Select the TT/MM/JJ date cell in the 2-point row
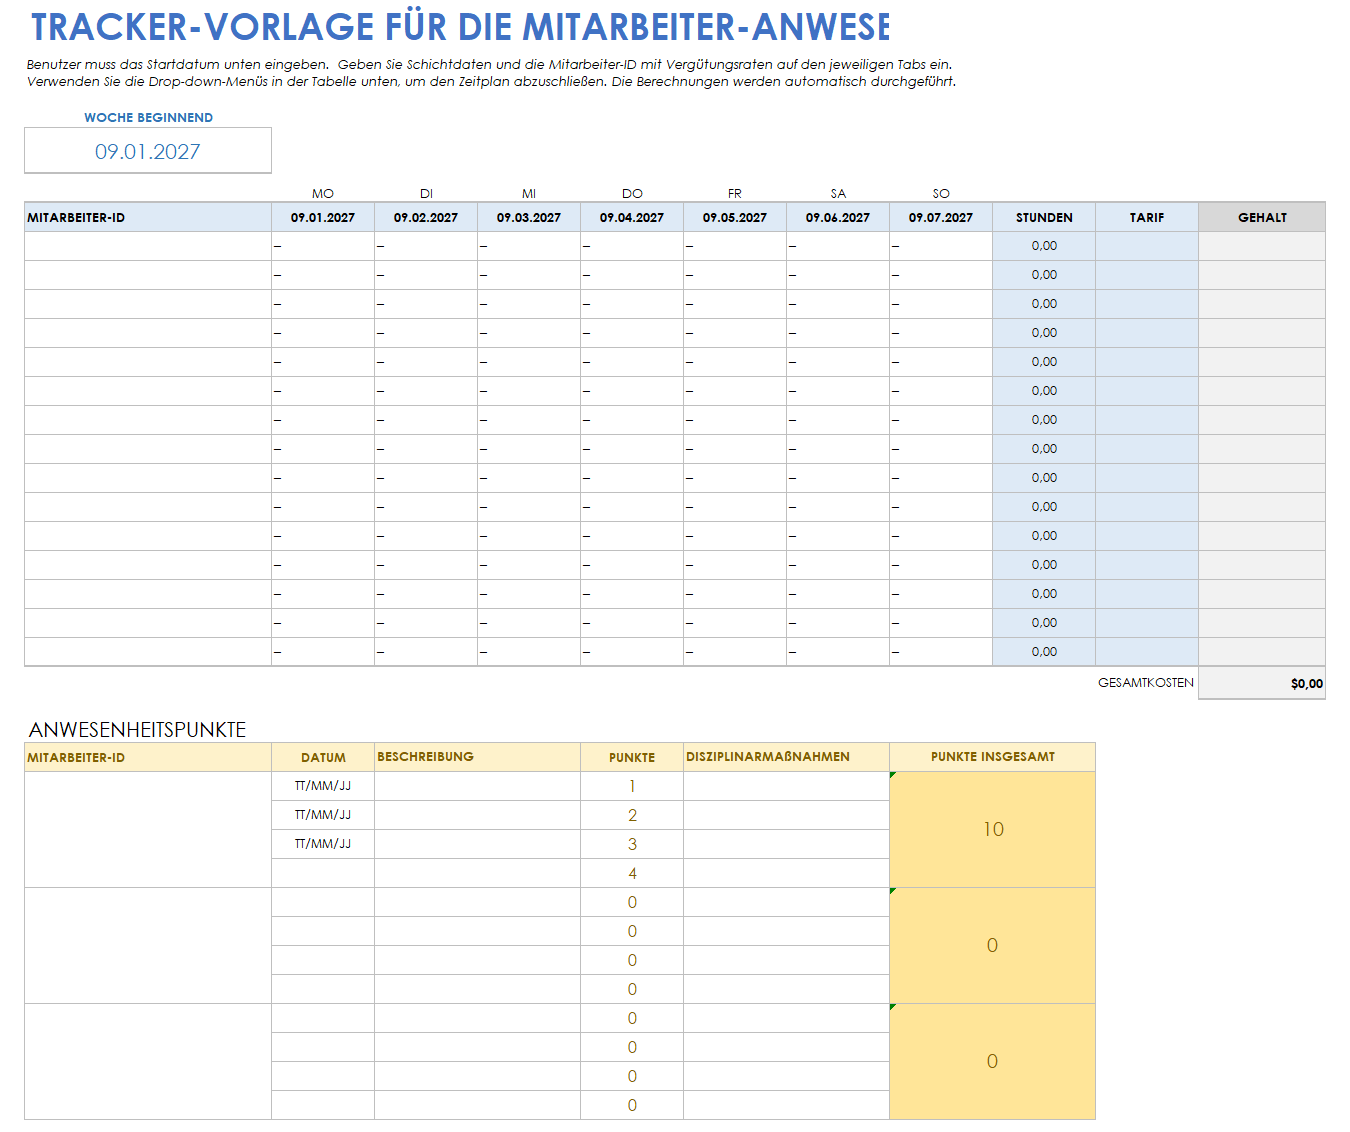 click(323, 815)
